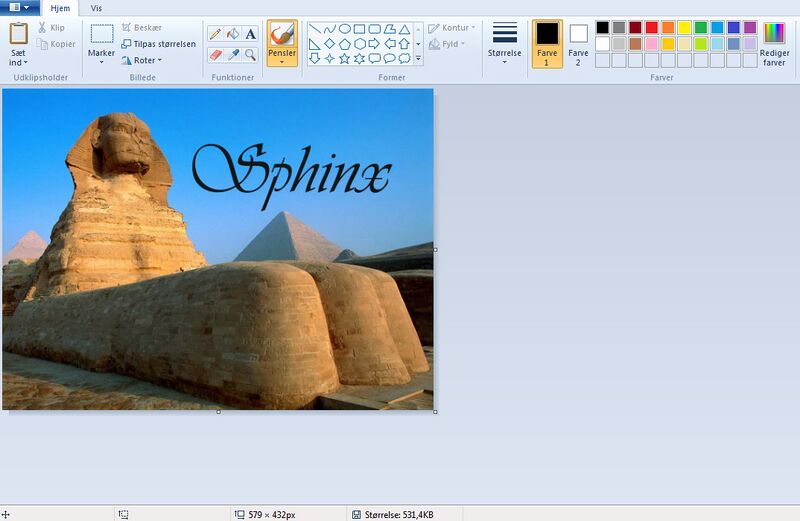Screen dimensions: 800x521
Task: Open Rediger farver color editor
Action: (774, 44)
